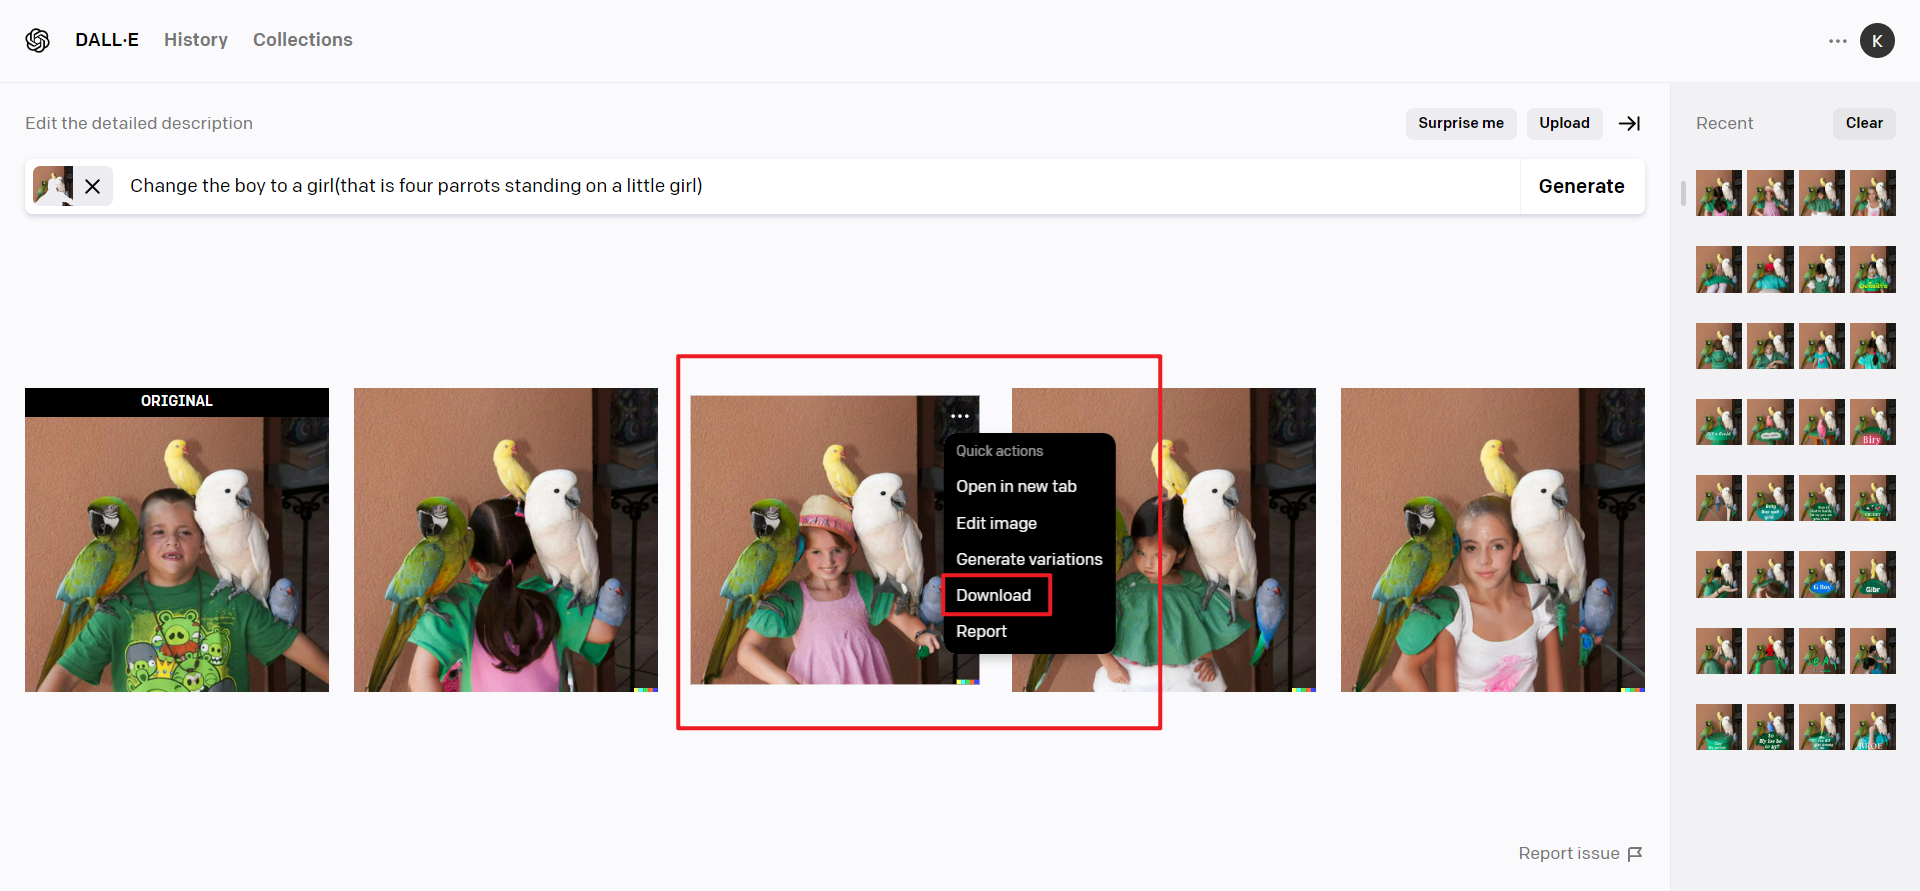
Task: Switch to the DALL·E tab
Action: click(107, 40)
